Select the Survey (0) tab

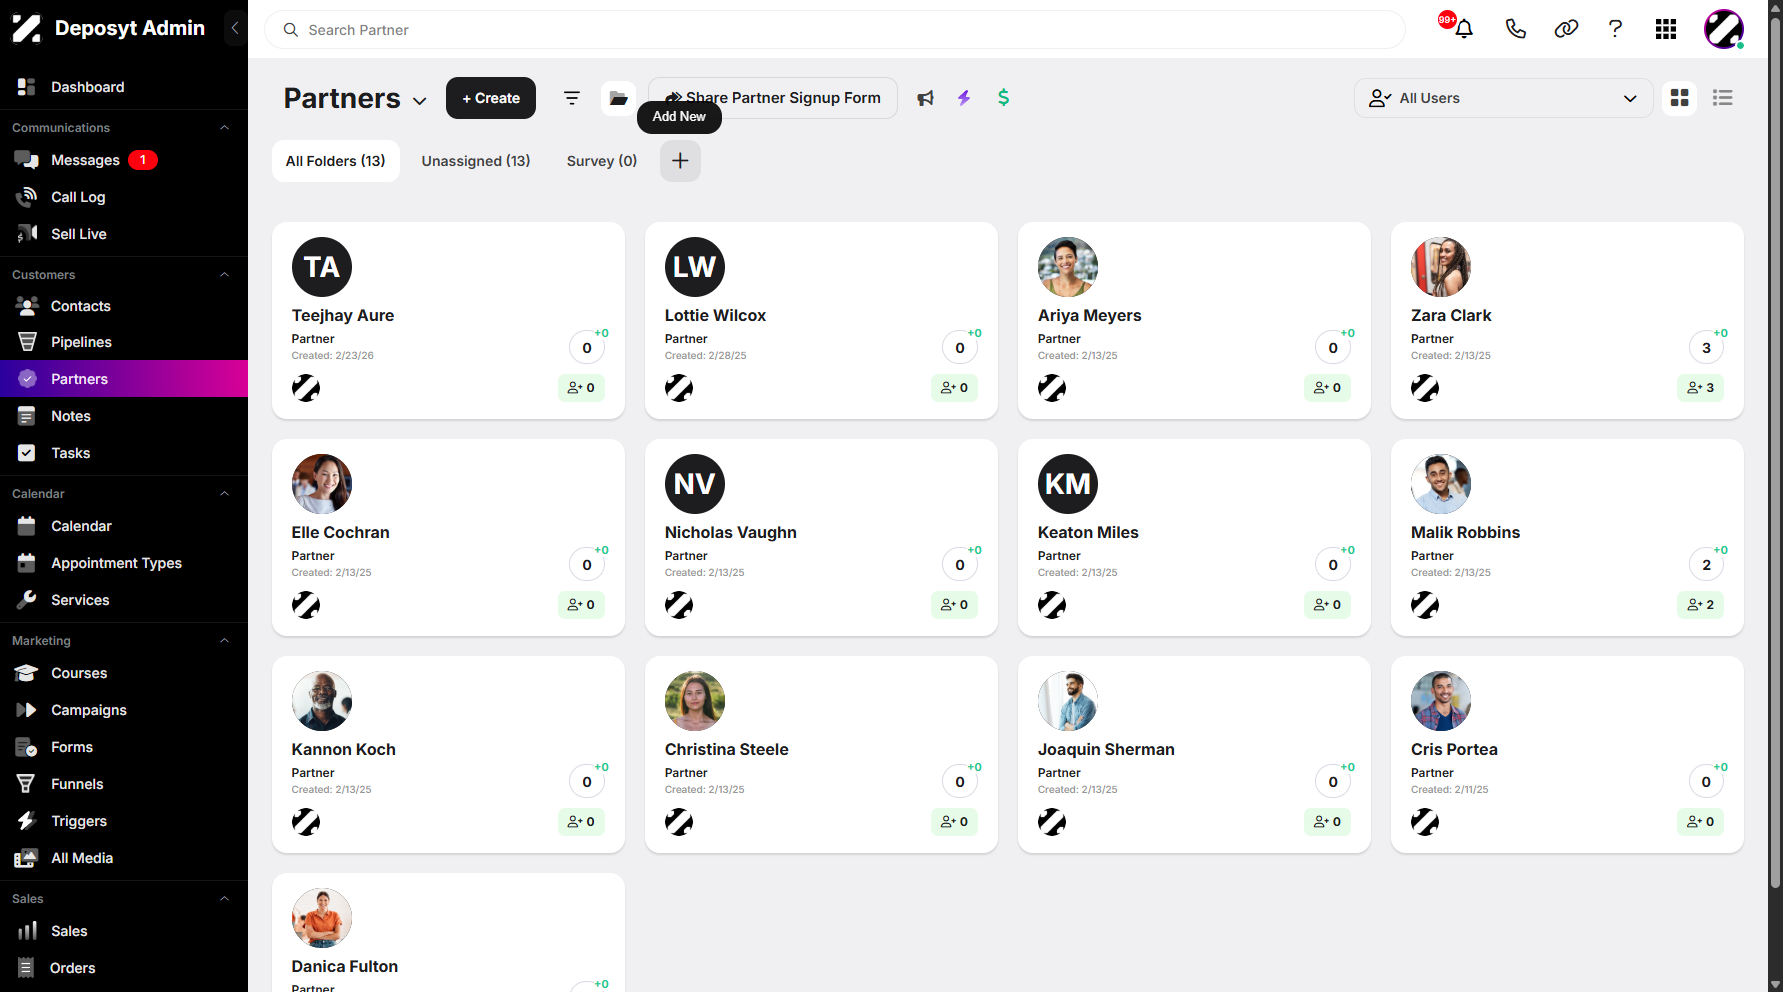(x=602, y=161)
